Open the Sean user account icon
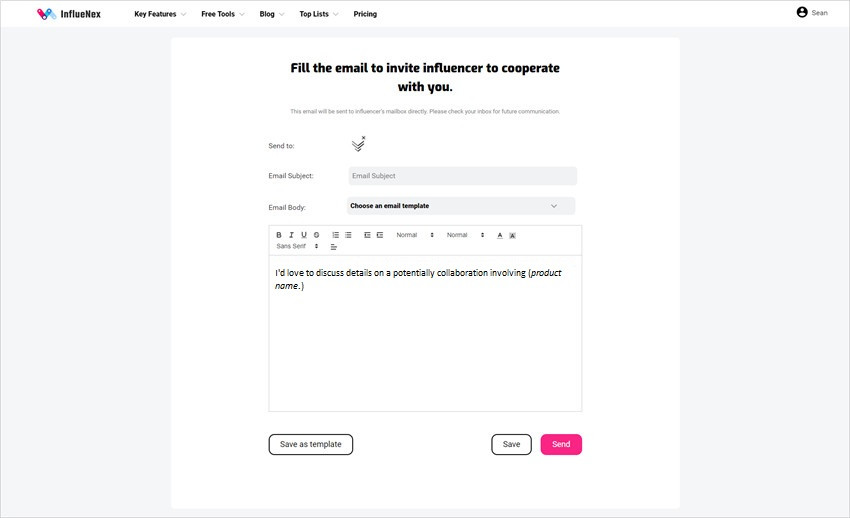Image resolution: width=850 pixels, height=518 pixels. [x=802, y=12]
